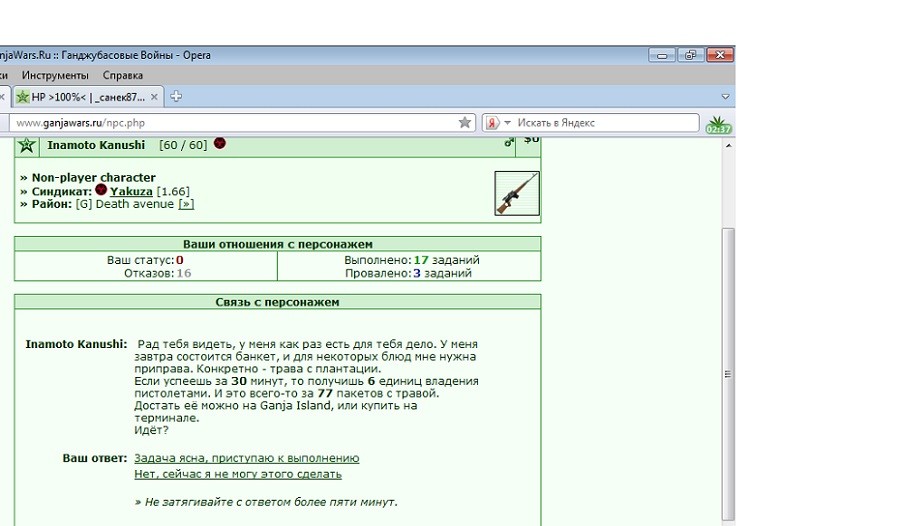Click the bookmark star in address bar
Viewport: 900px width, 526px height.
465,122
